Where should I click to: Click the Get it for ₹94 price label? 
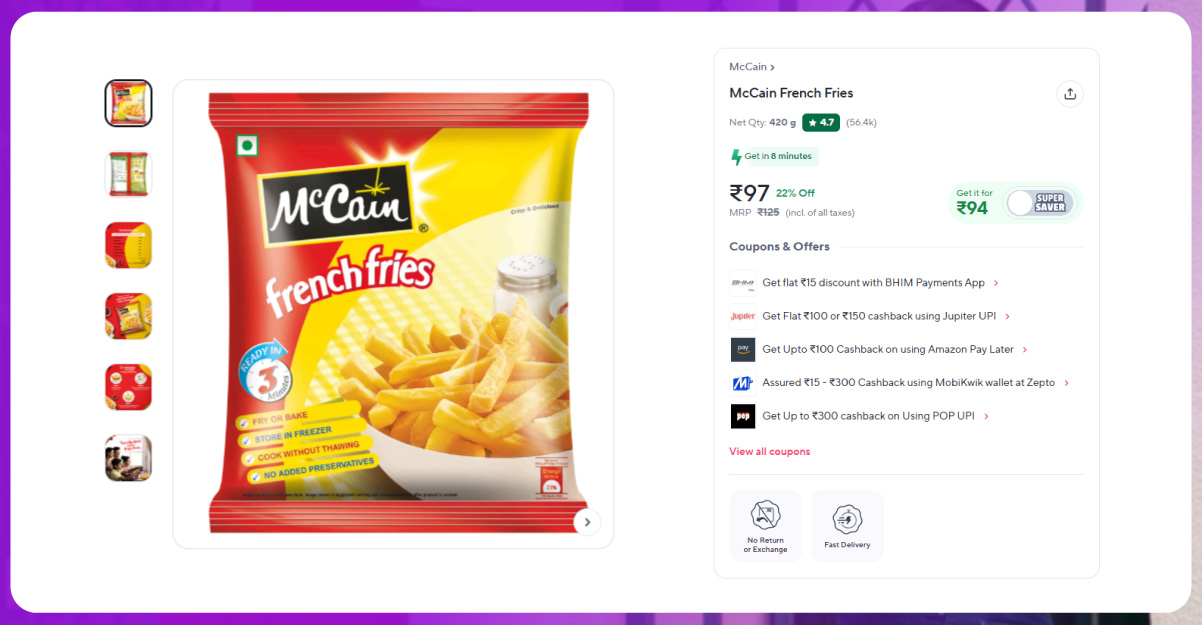point(974,203)
